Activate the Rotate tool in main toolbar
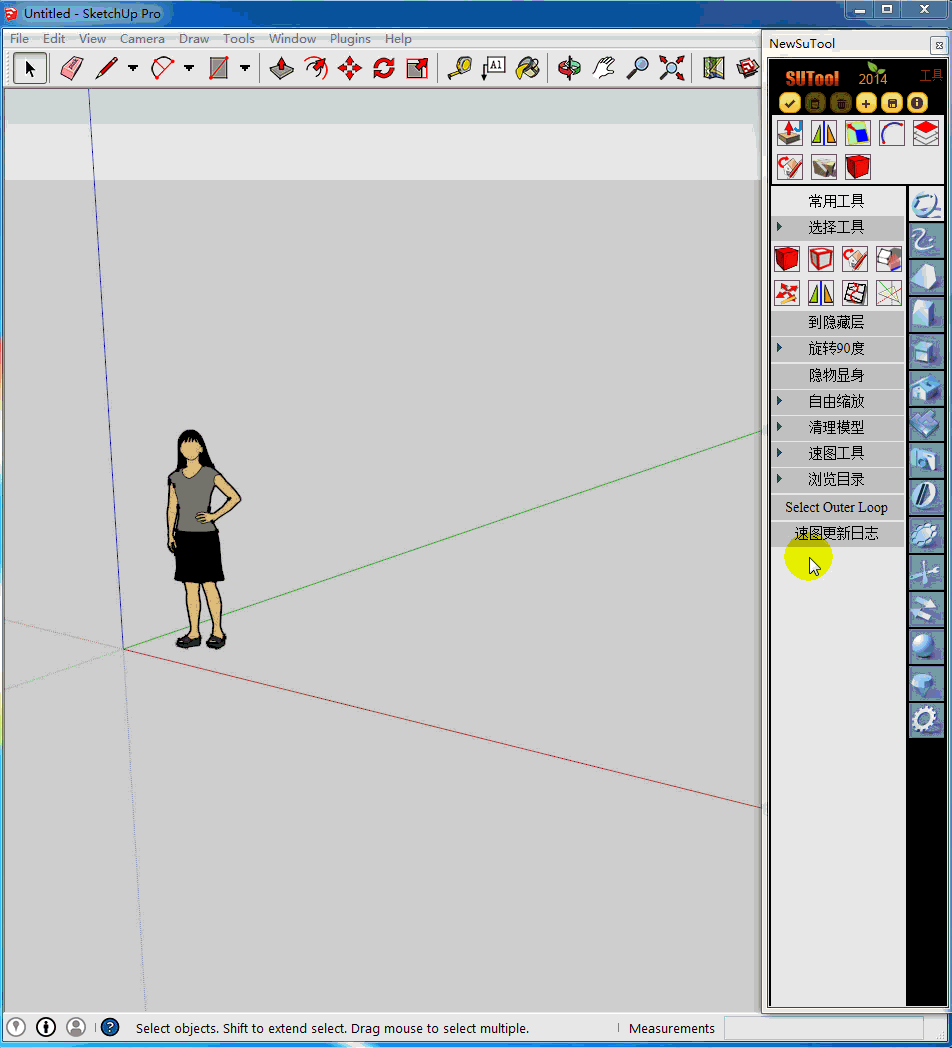The width and height of the screenshot is (952, 1048). pyautogui.click(x=384, y=68)
